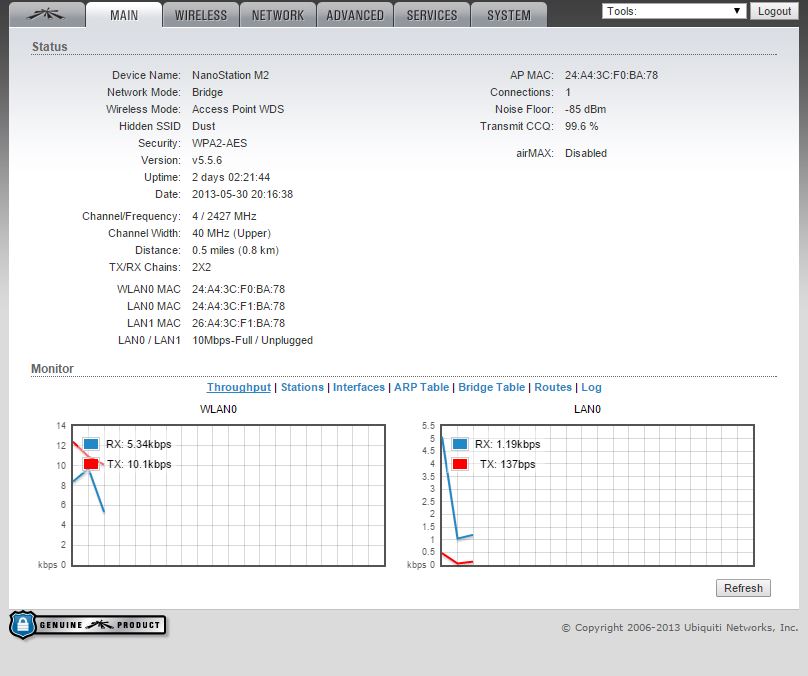The image size is (808, 676).
Task: Click the Network Mode value Bridge
Action: 208,92
